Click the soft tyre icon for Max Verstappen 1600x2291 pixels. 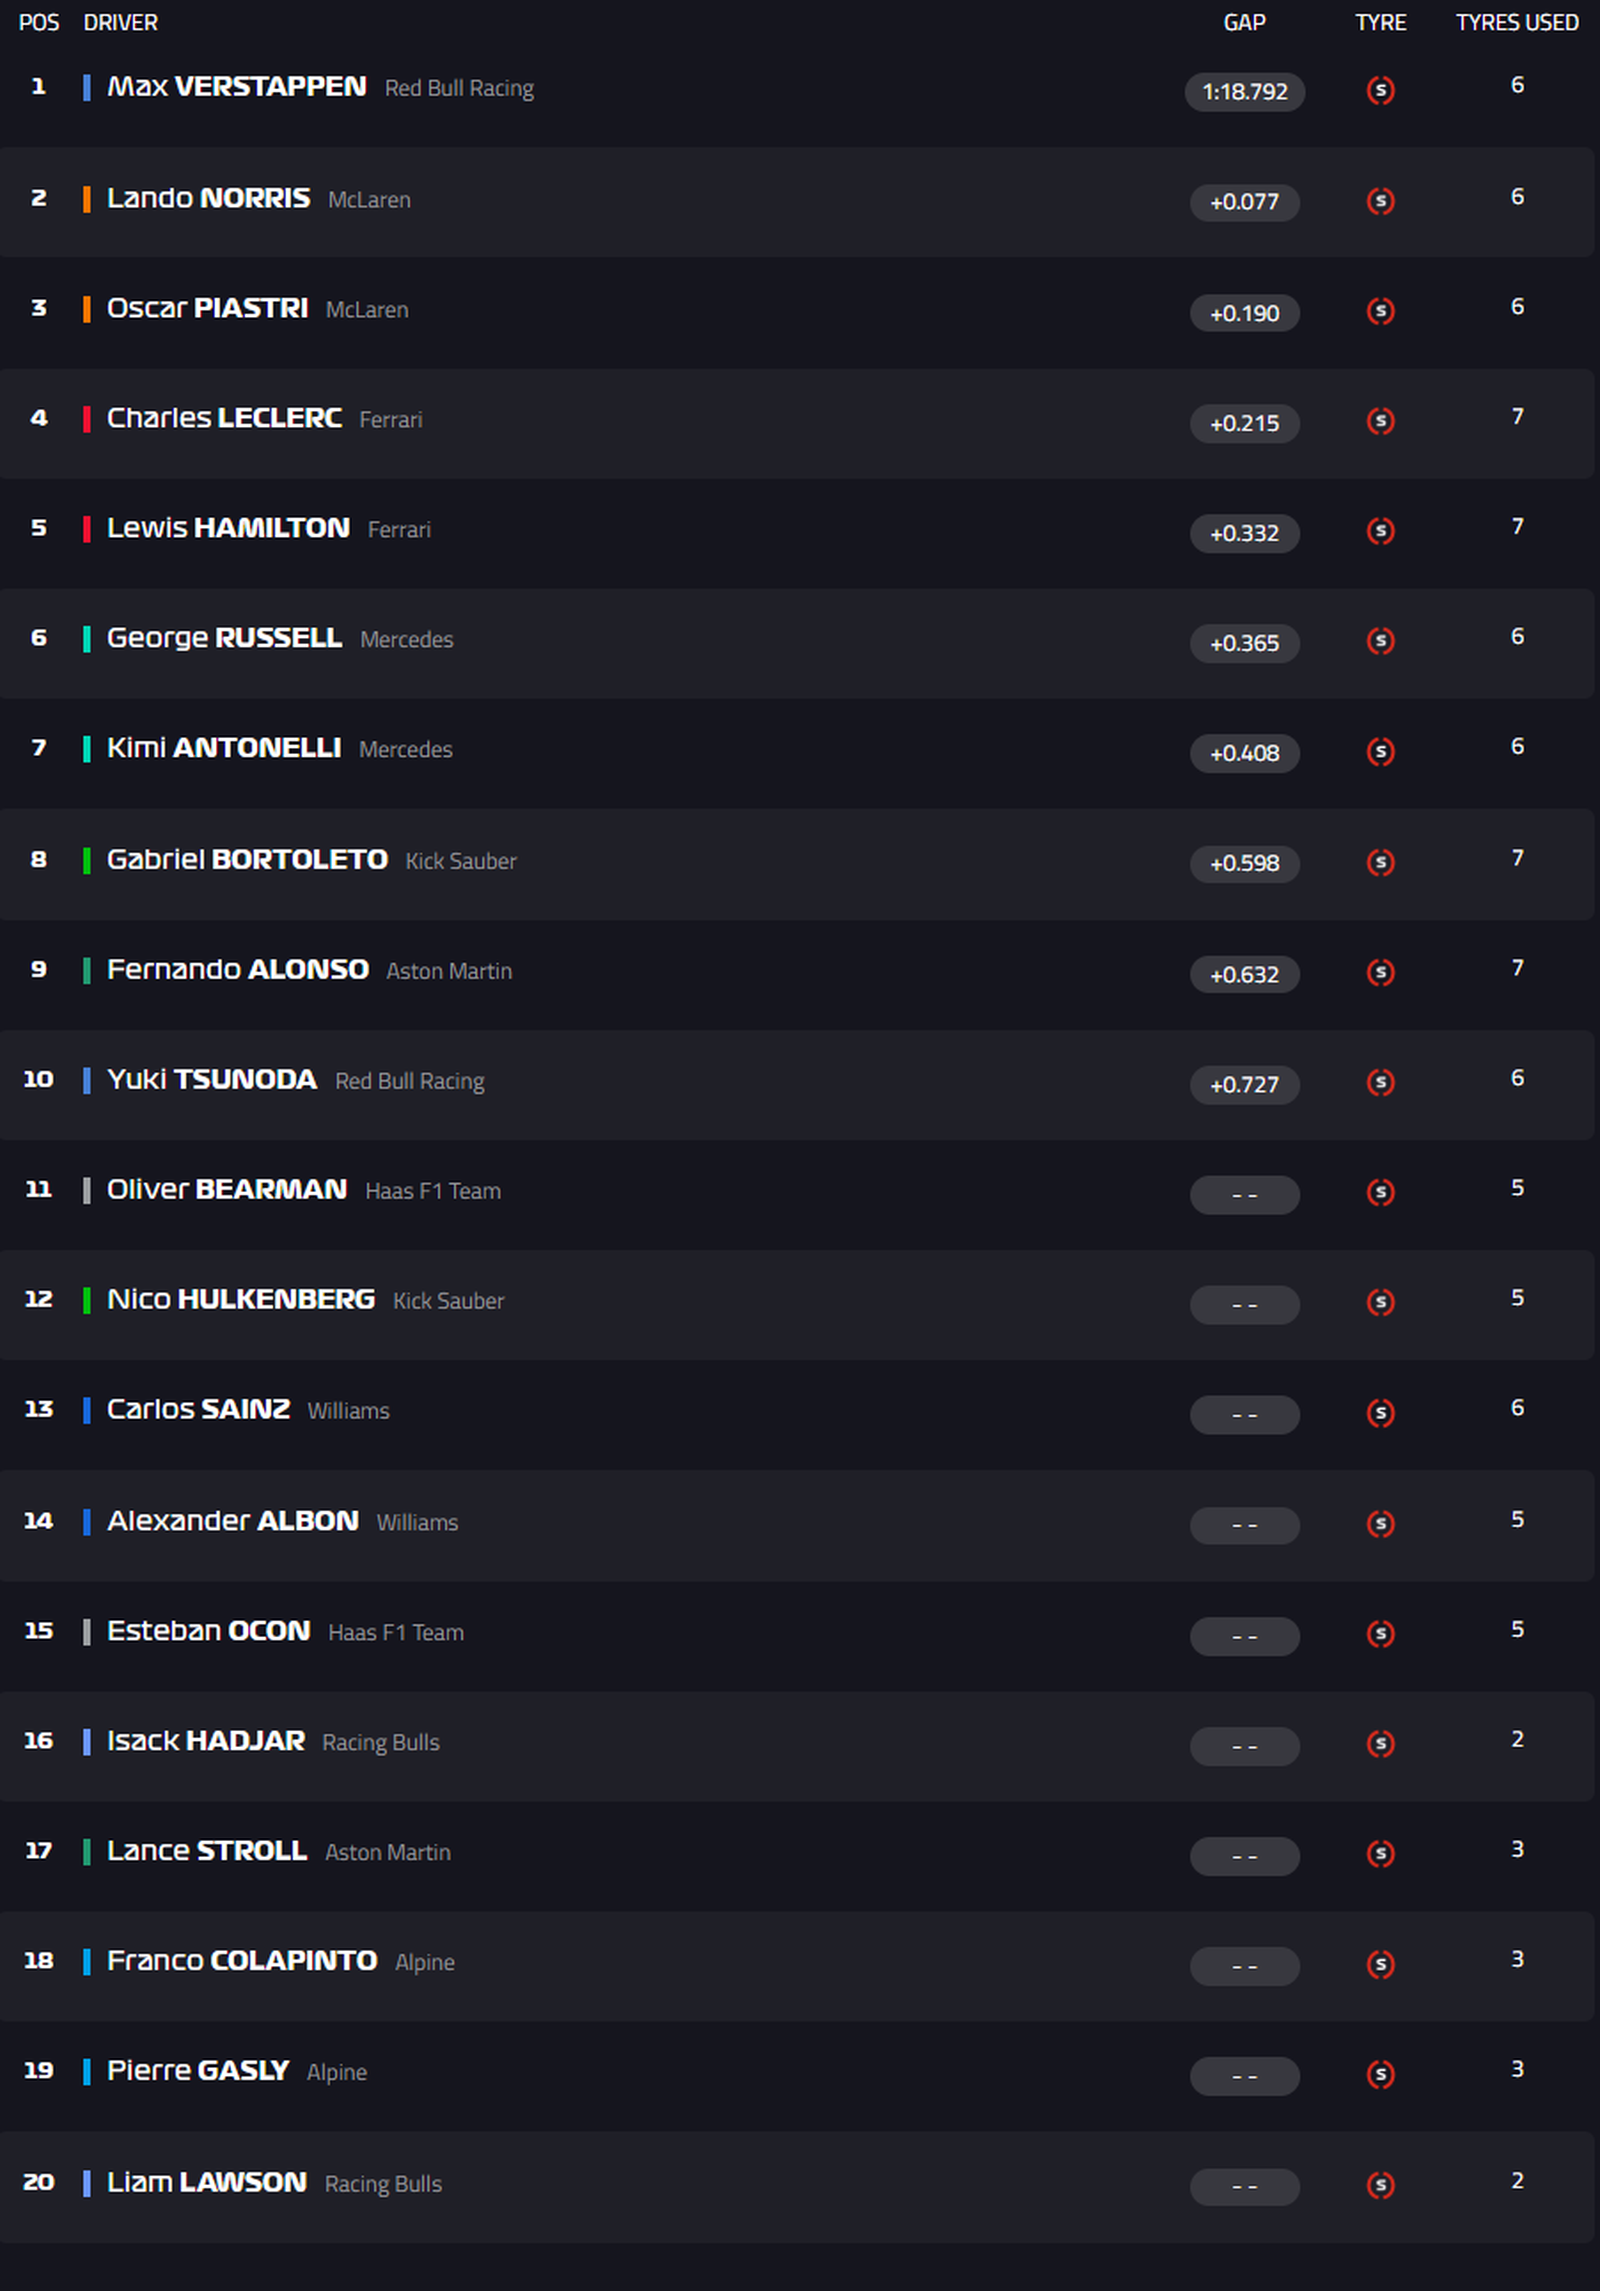tap(1380, 91)
